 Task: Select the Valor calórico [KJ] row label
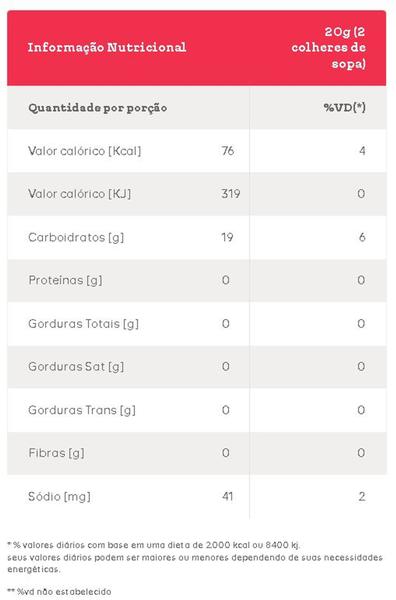tap(80, 194)
